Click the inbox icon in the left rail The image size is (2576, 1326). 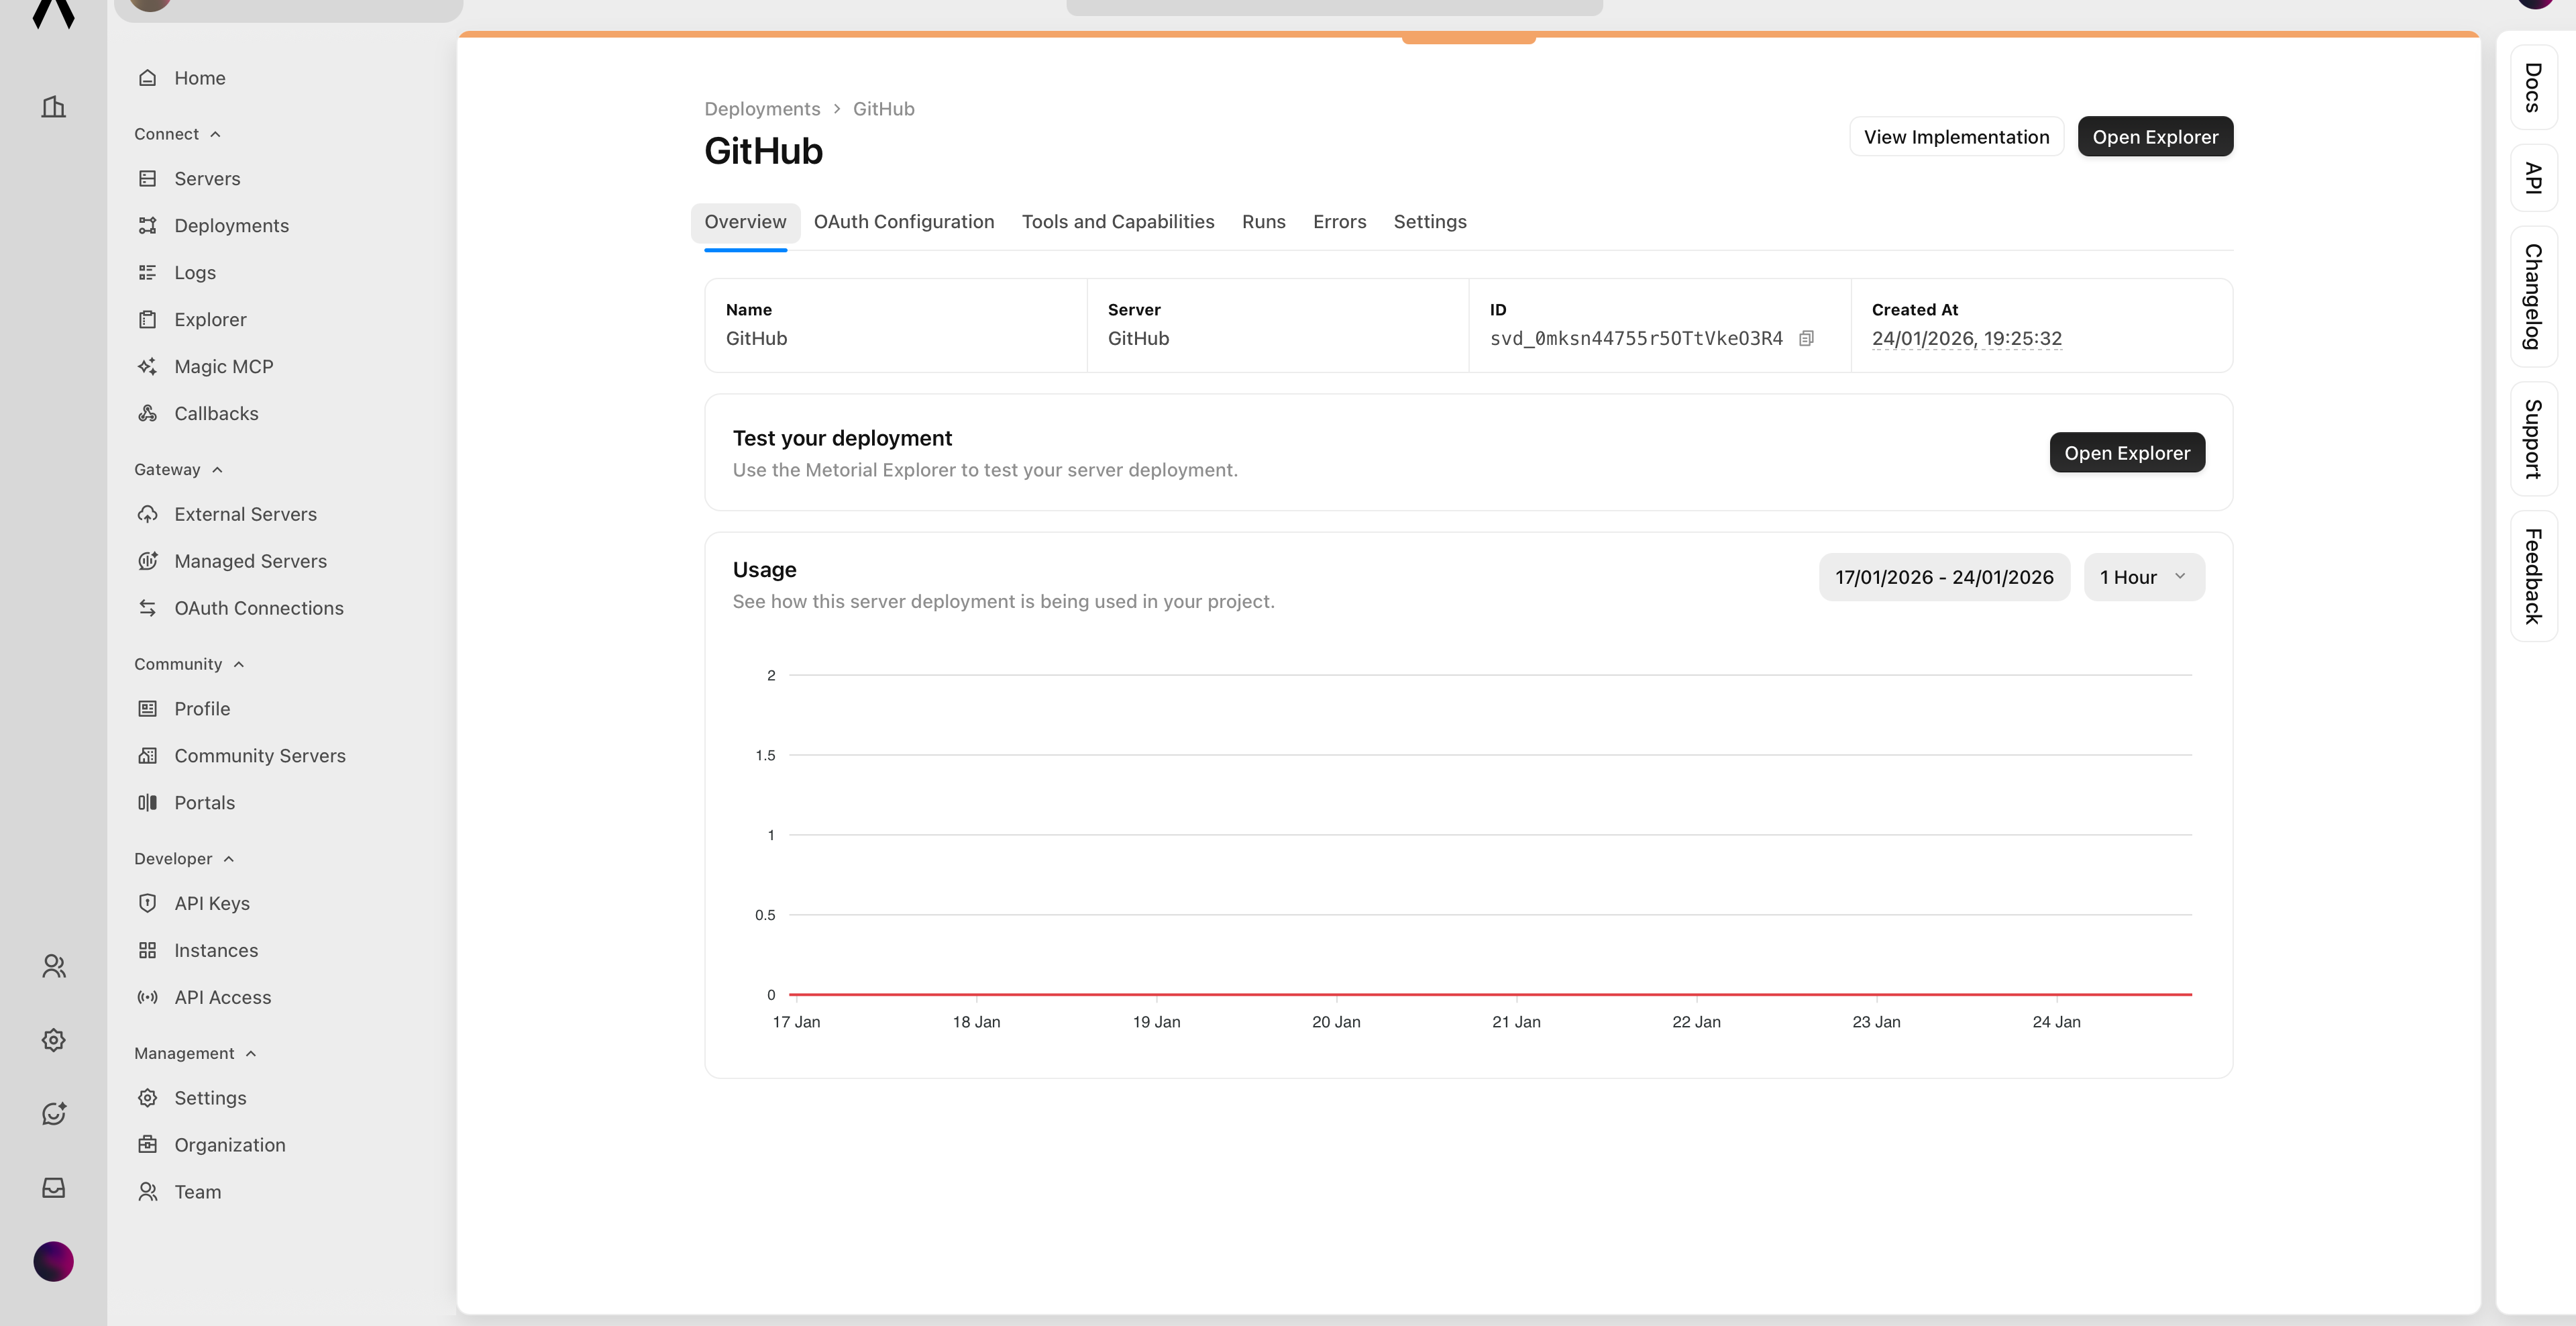tap(53, 1187)
